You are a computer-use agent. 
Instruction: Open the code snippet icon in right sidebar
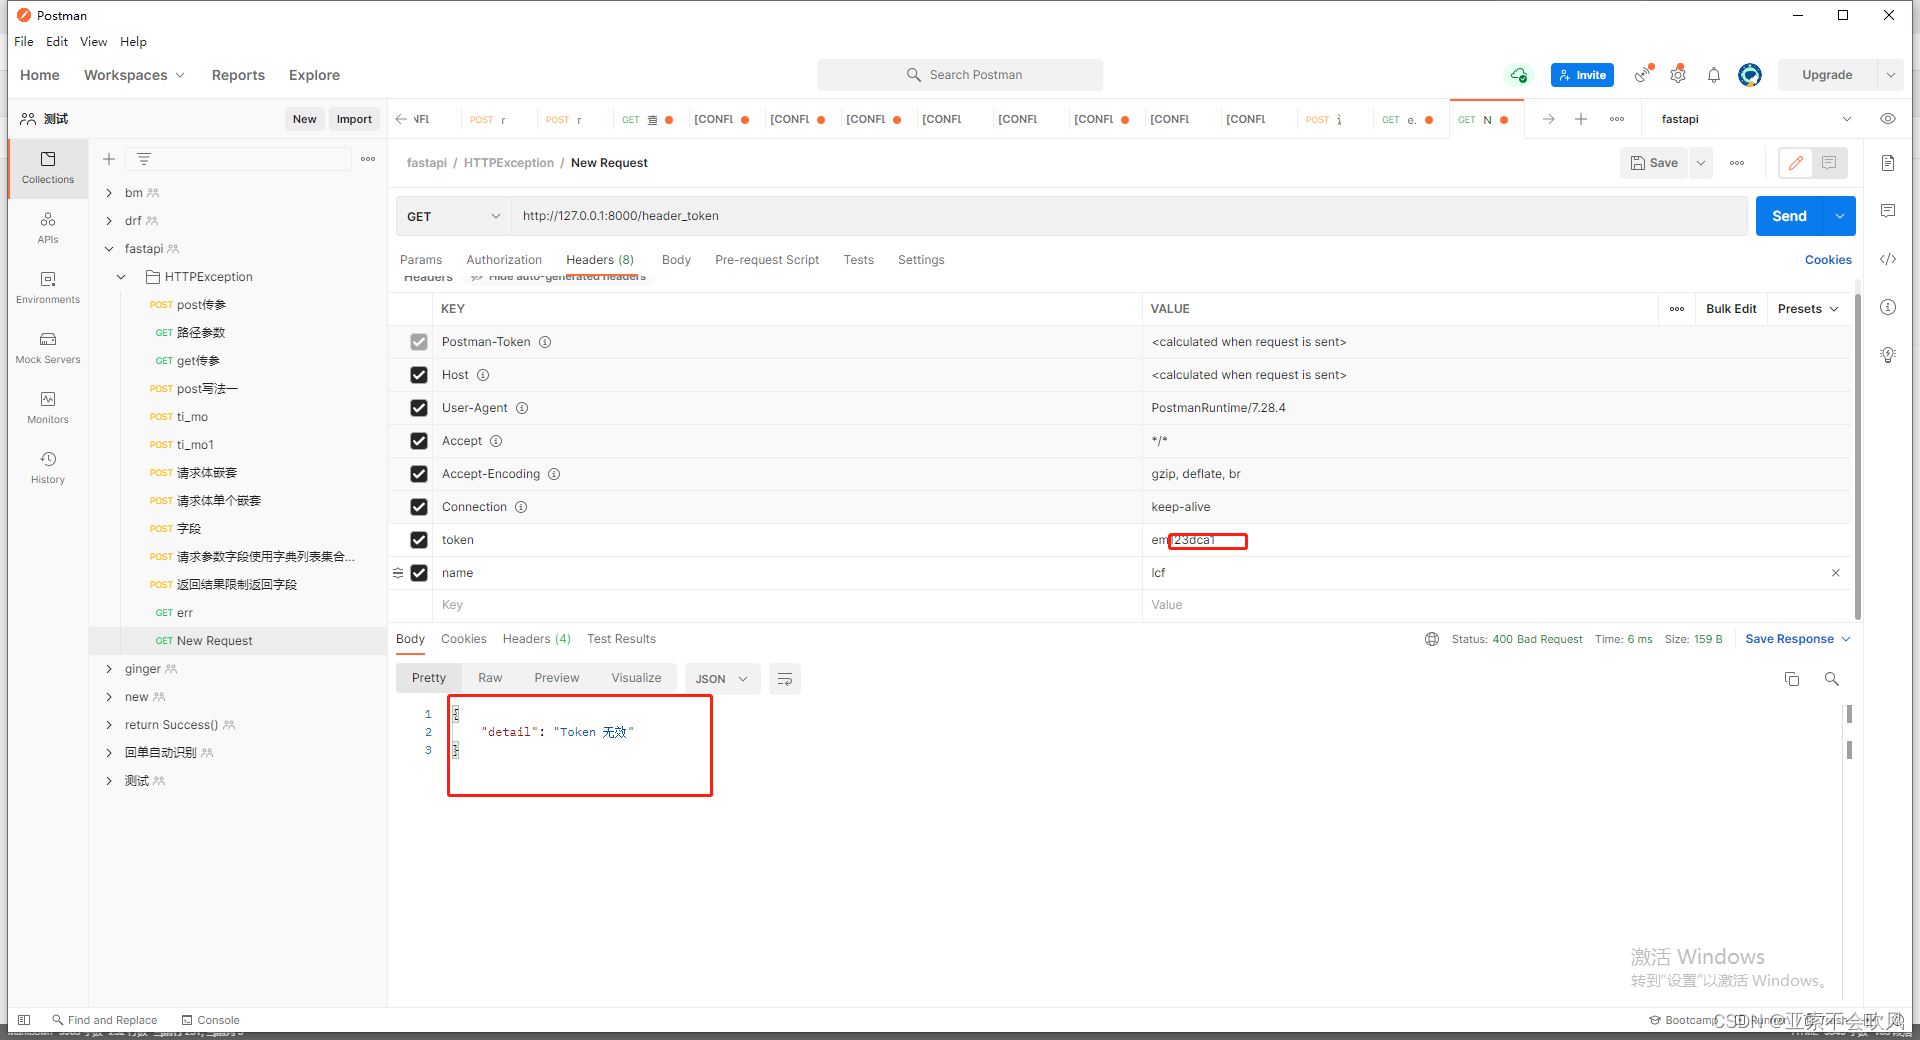[1888, 259]
